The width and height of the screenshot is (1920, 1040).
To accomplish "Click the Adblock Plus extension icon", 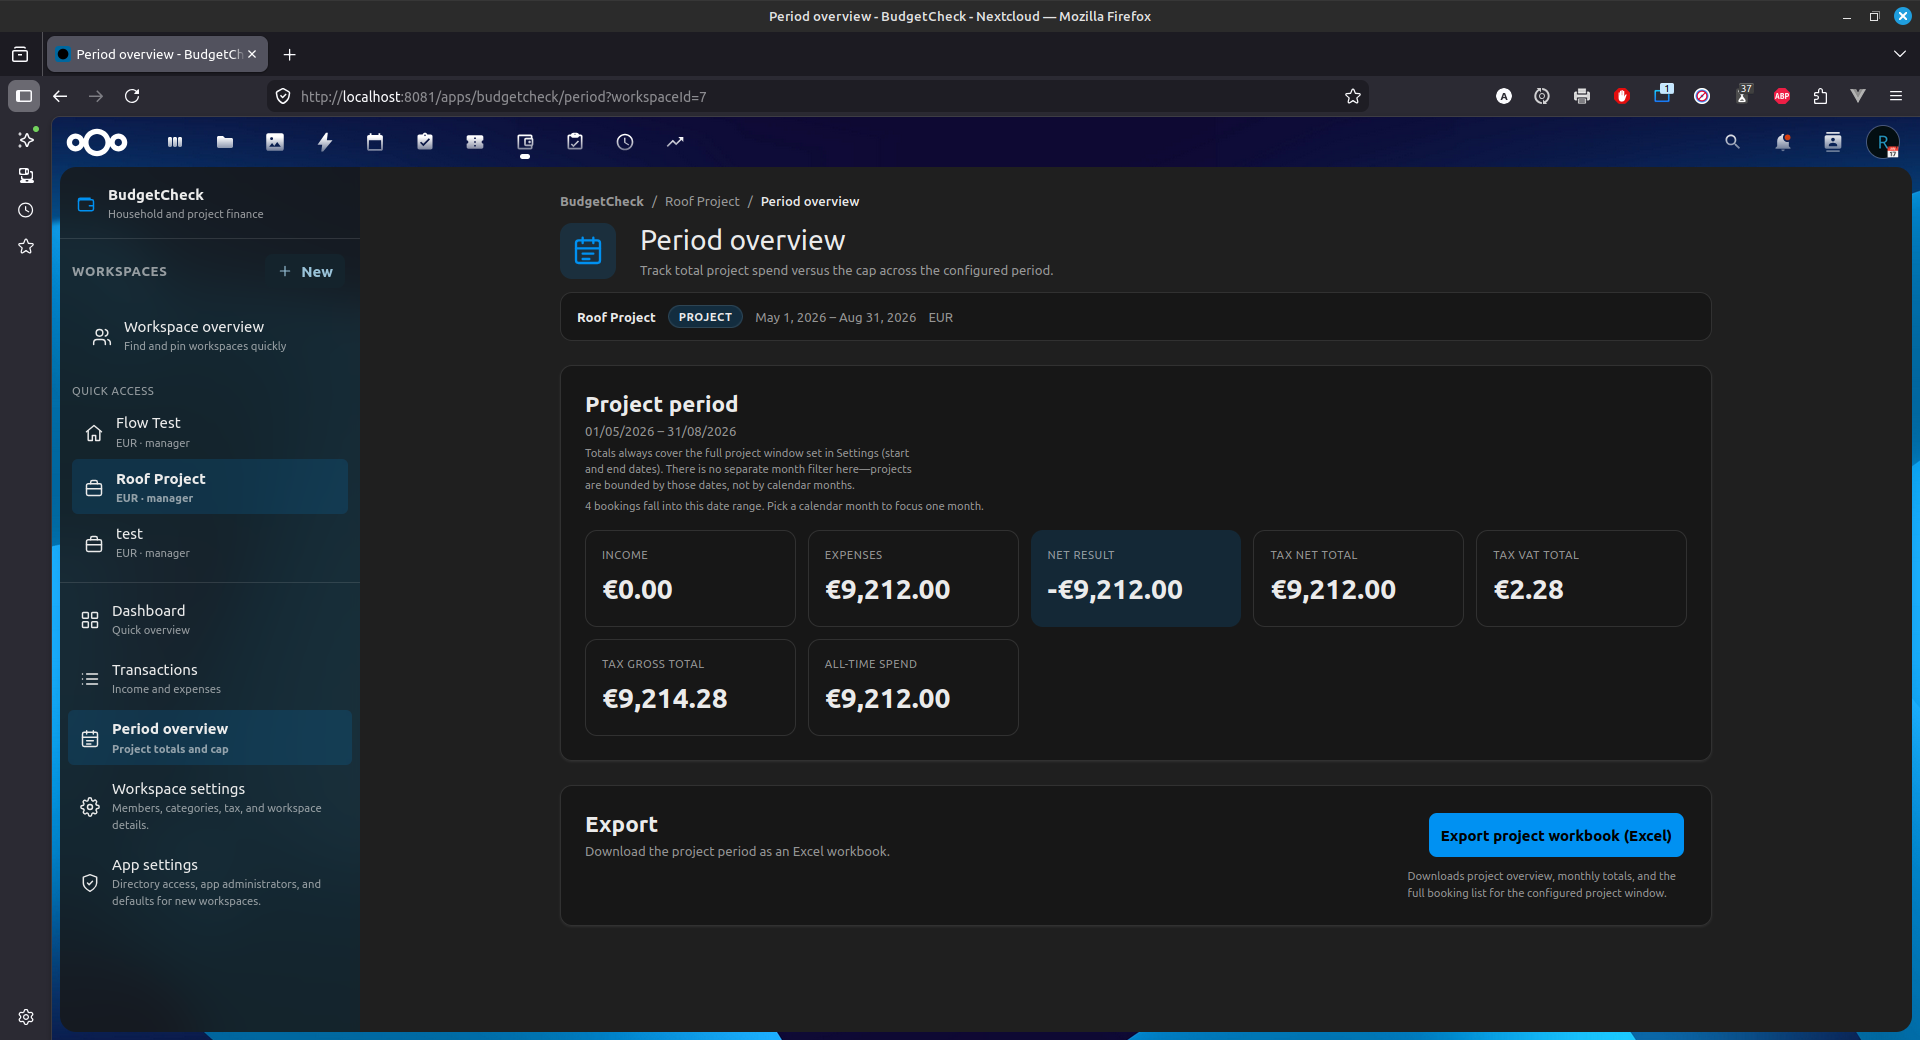I will click(x=1782, y=96).
